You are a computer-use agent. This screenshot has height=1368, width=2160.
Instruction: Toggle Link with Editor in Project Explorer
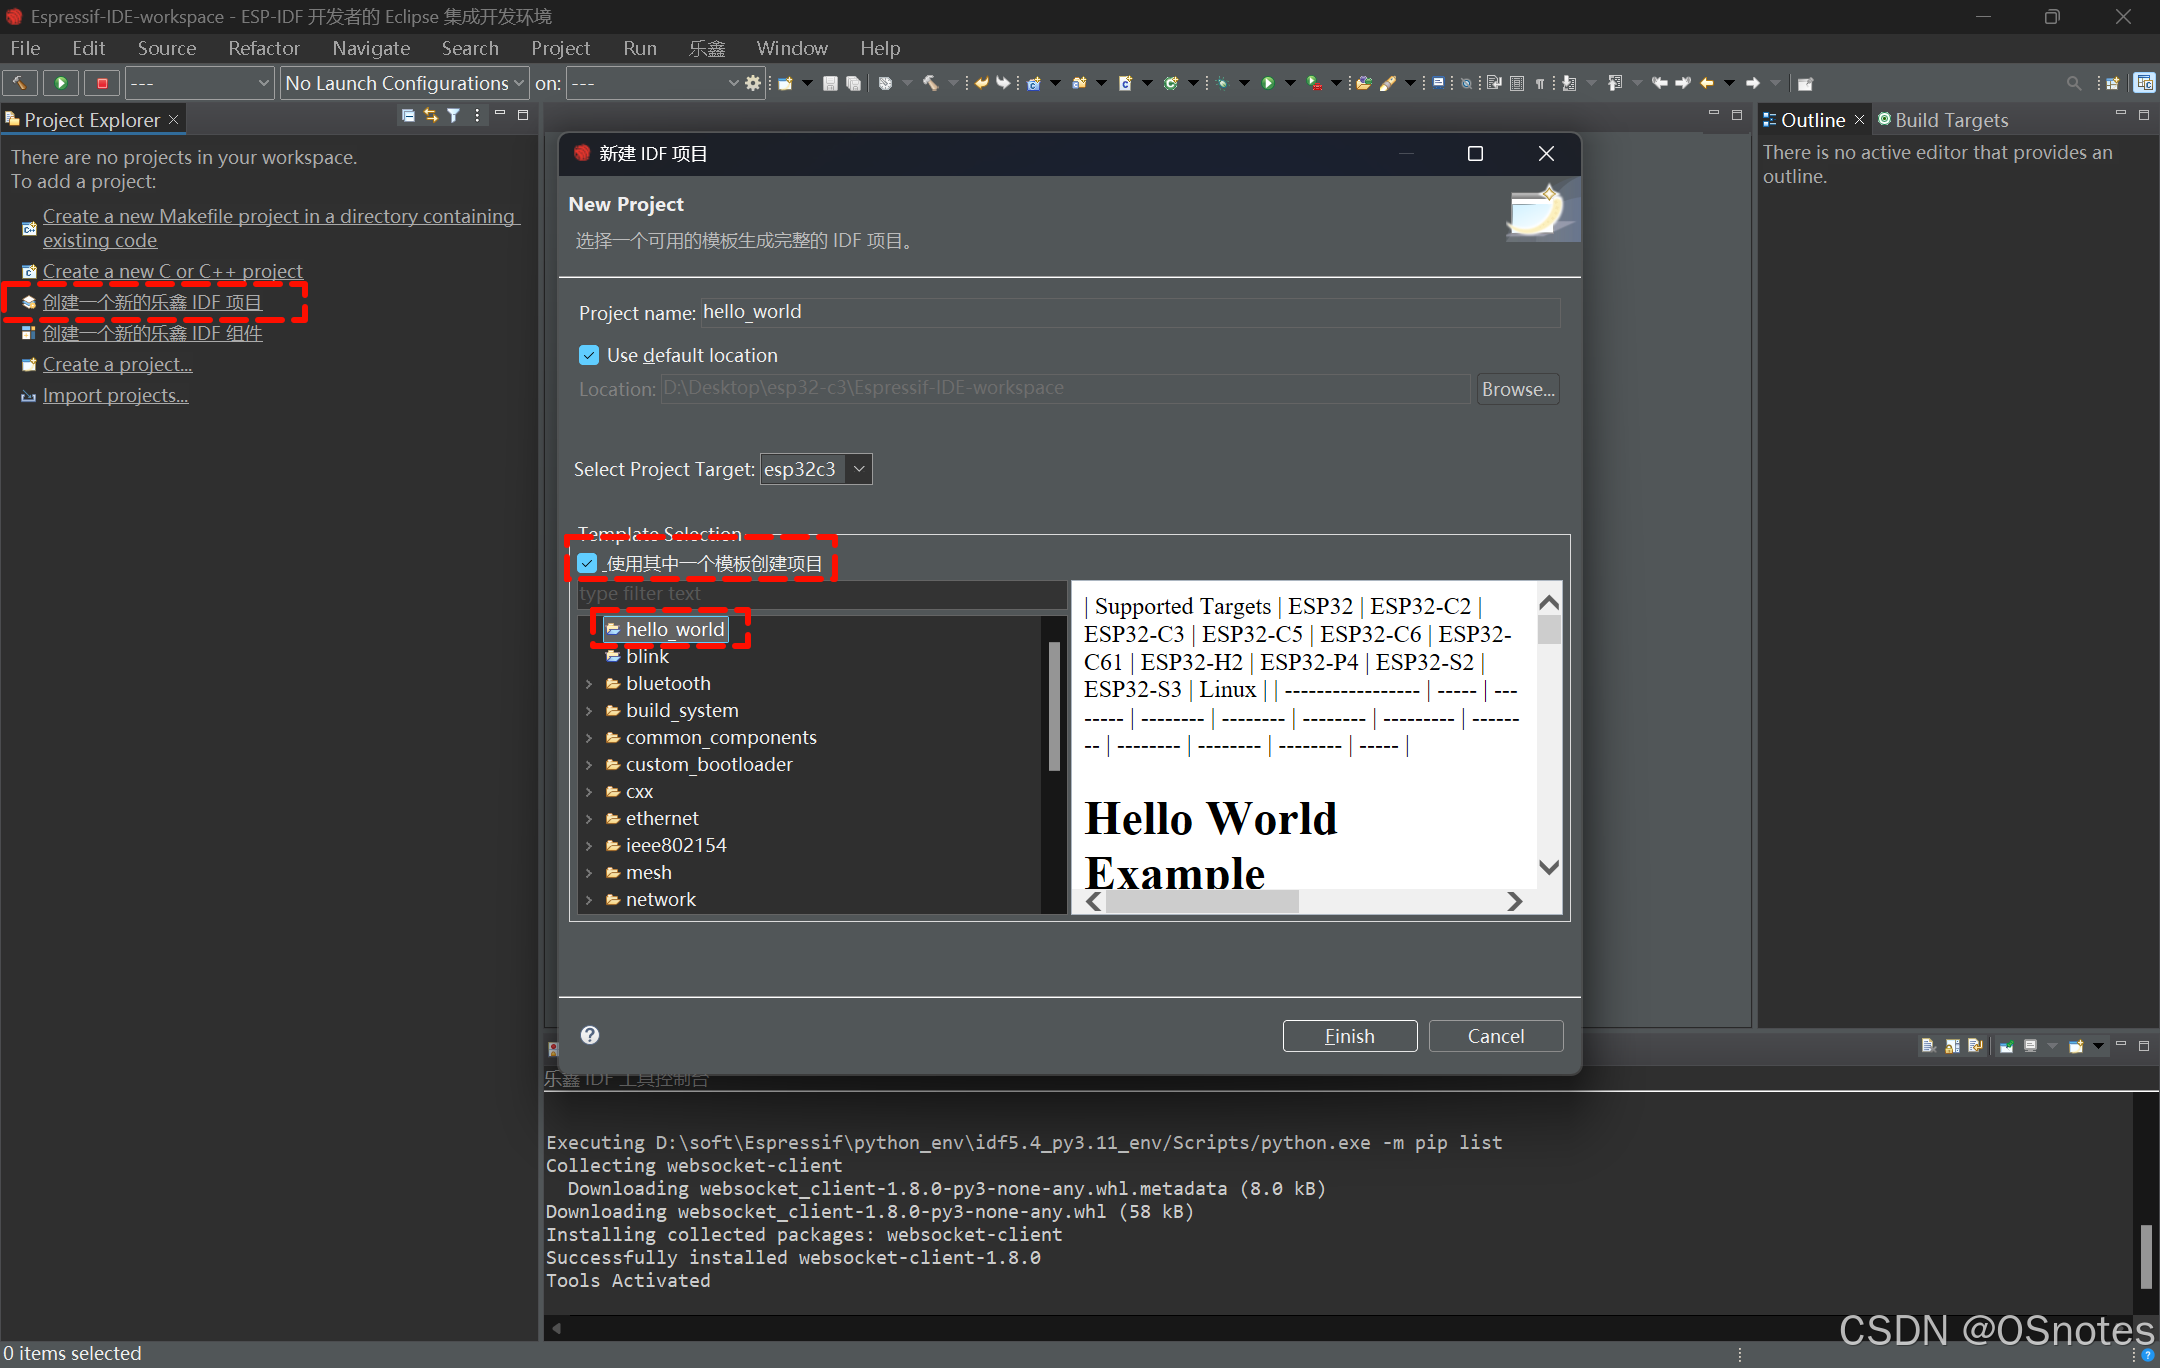(x=430, y=116)
